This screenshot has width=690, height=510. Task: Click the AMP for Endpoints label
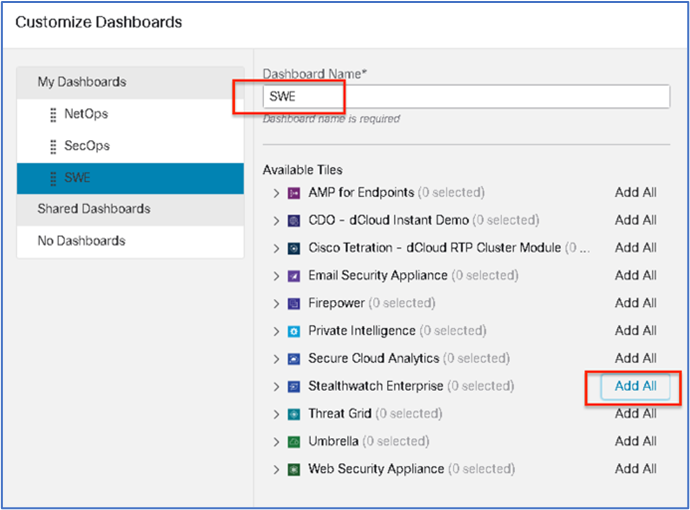tap(361, 193)
